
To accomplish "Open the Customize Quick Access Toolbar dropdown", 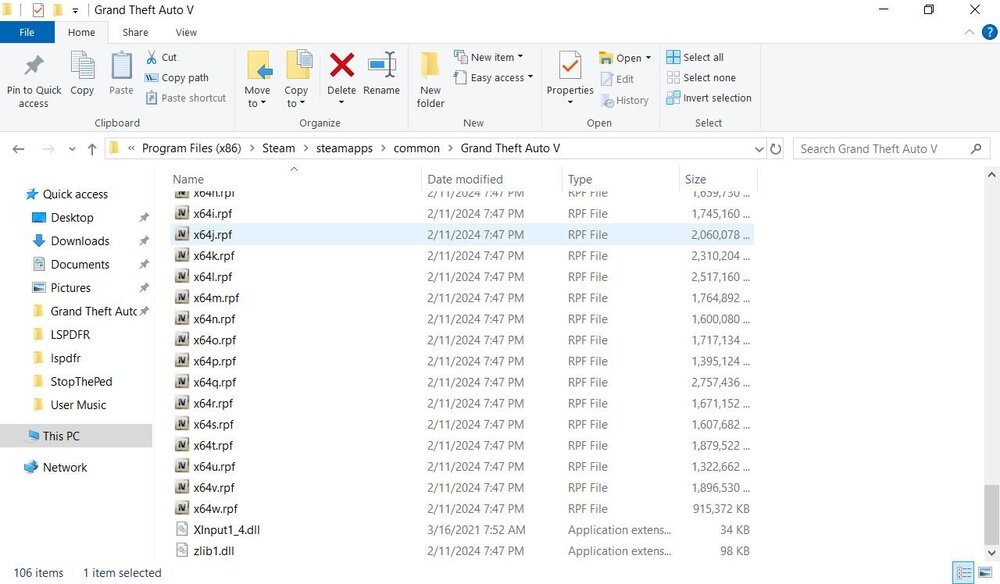I will (75, 10).
